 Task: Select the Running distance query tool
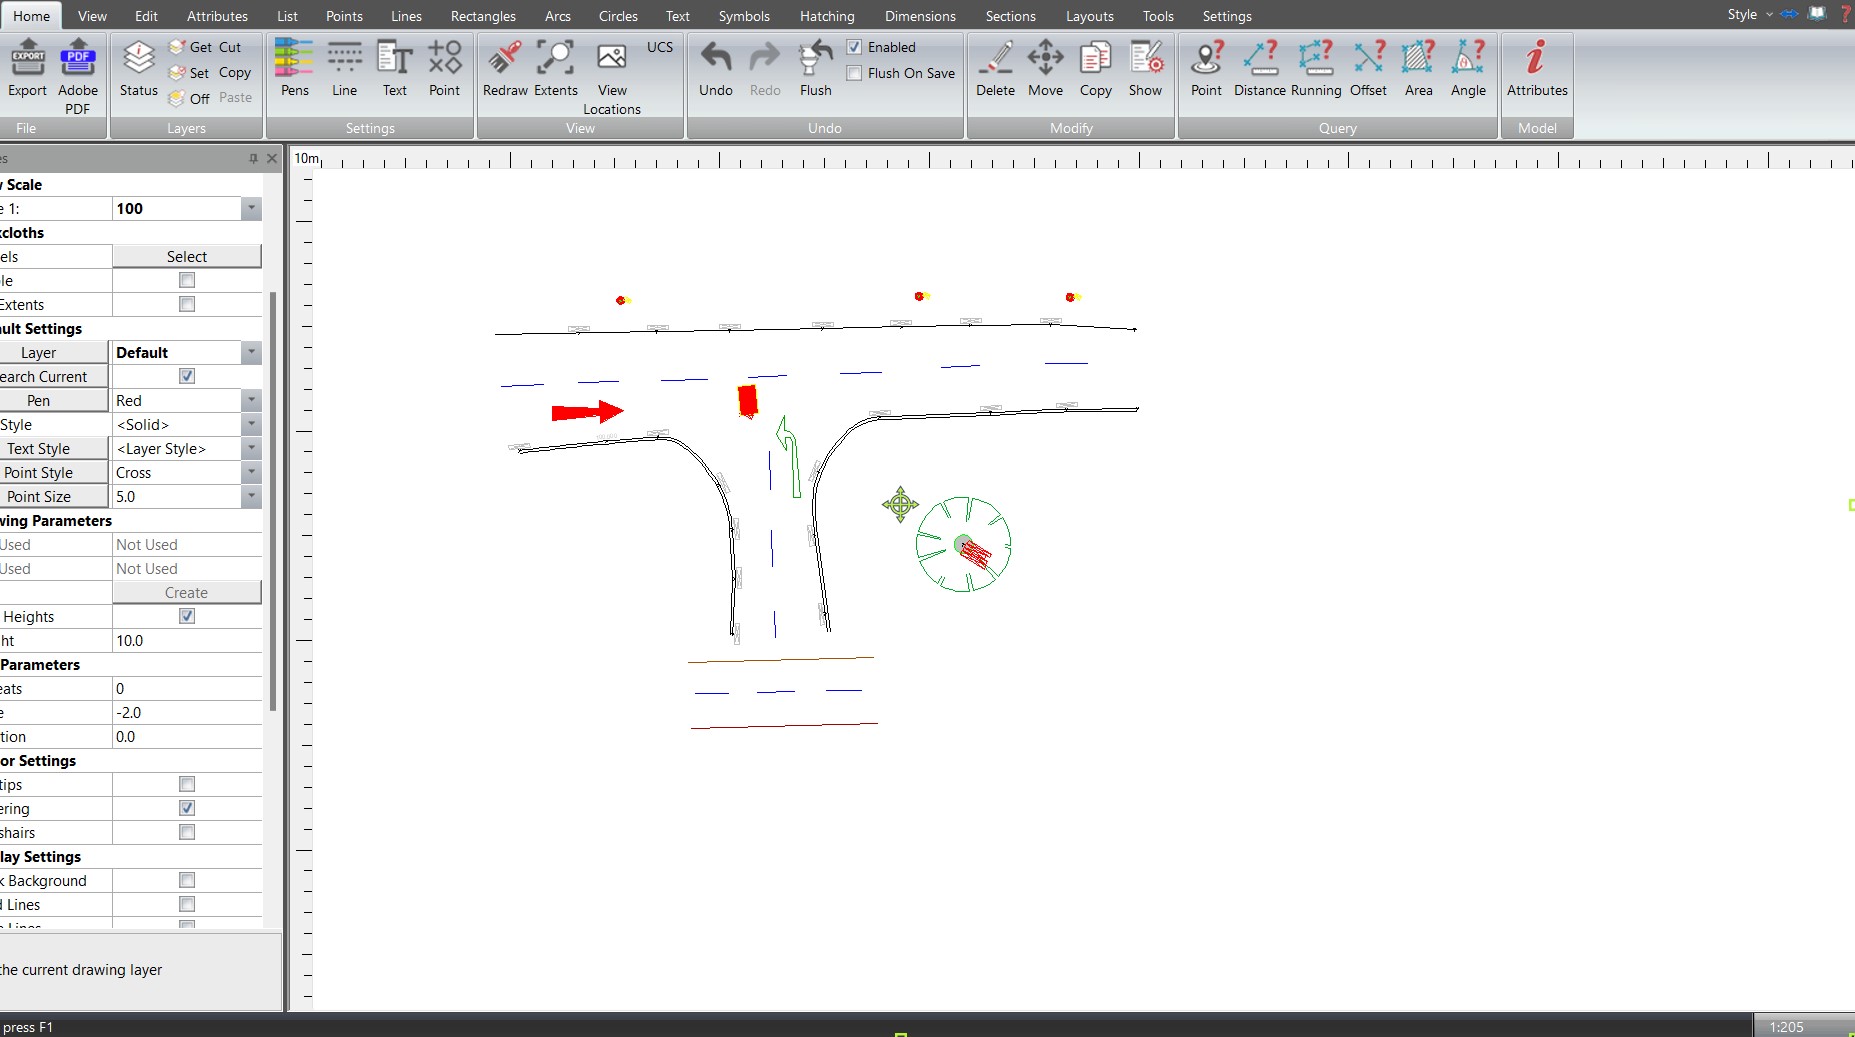1316,58
